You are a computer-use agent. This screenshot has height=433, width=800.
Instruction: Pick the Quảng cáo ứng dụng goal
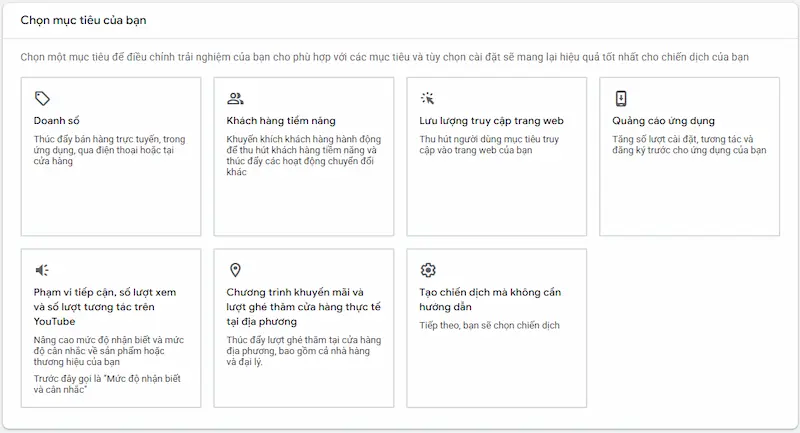point(663,121)
